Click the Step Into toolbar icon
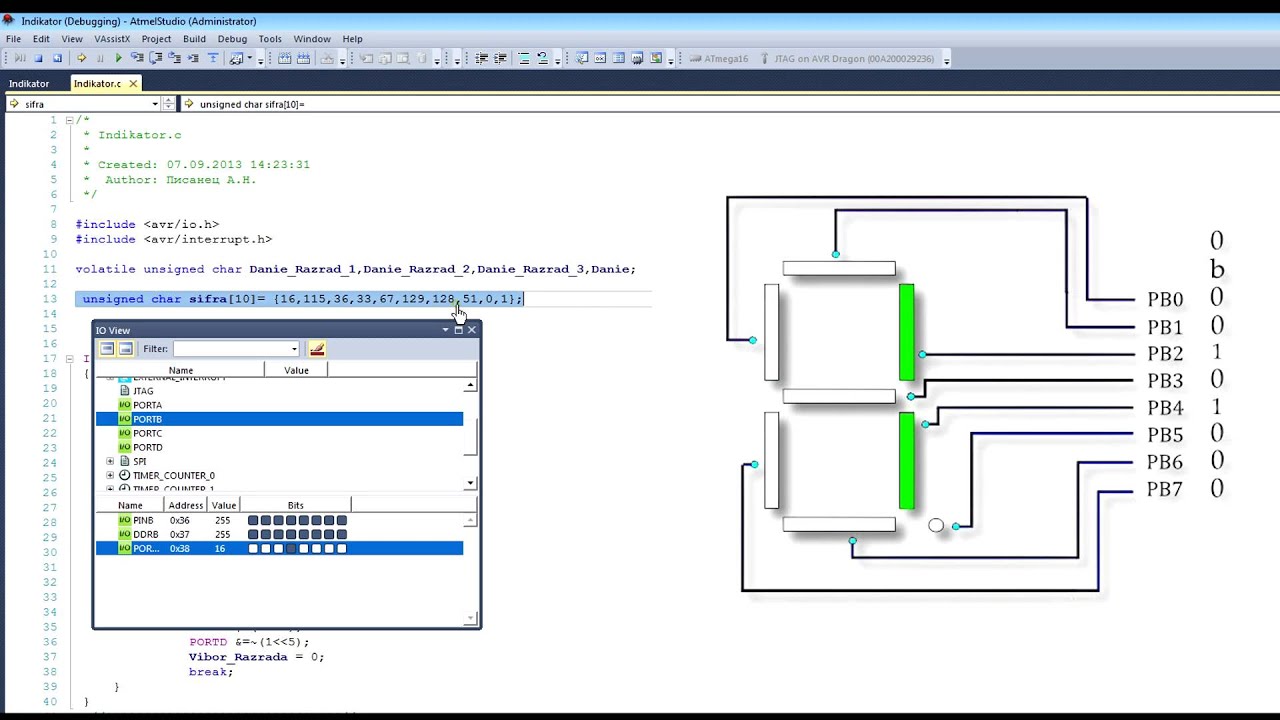This screenshot has height=720, width=1280. point(137,58)
